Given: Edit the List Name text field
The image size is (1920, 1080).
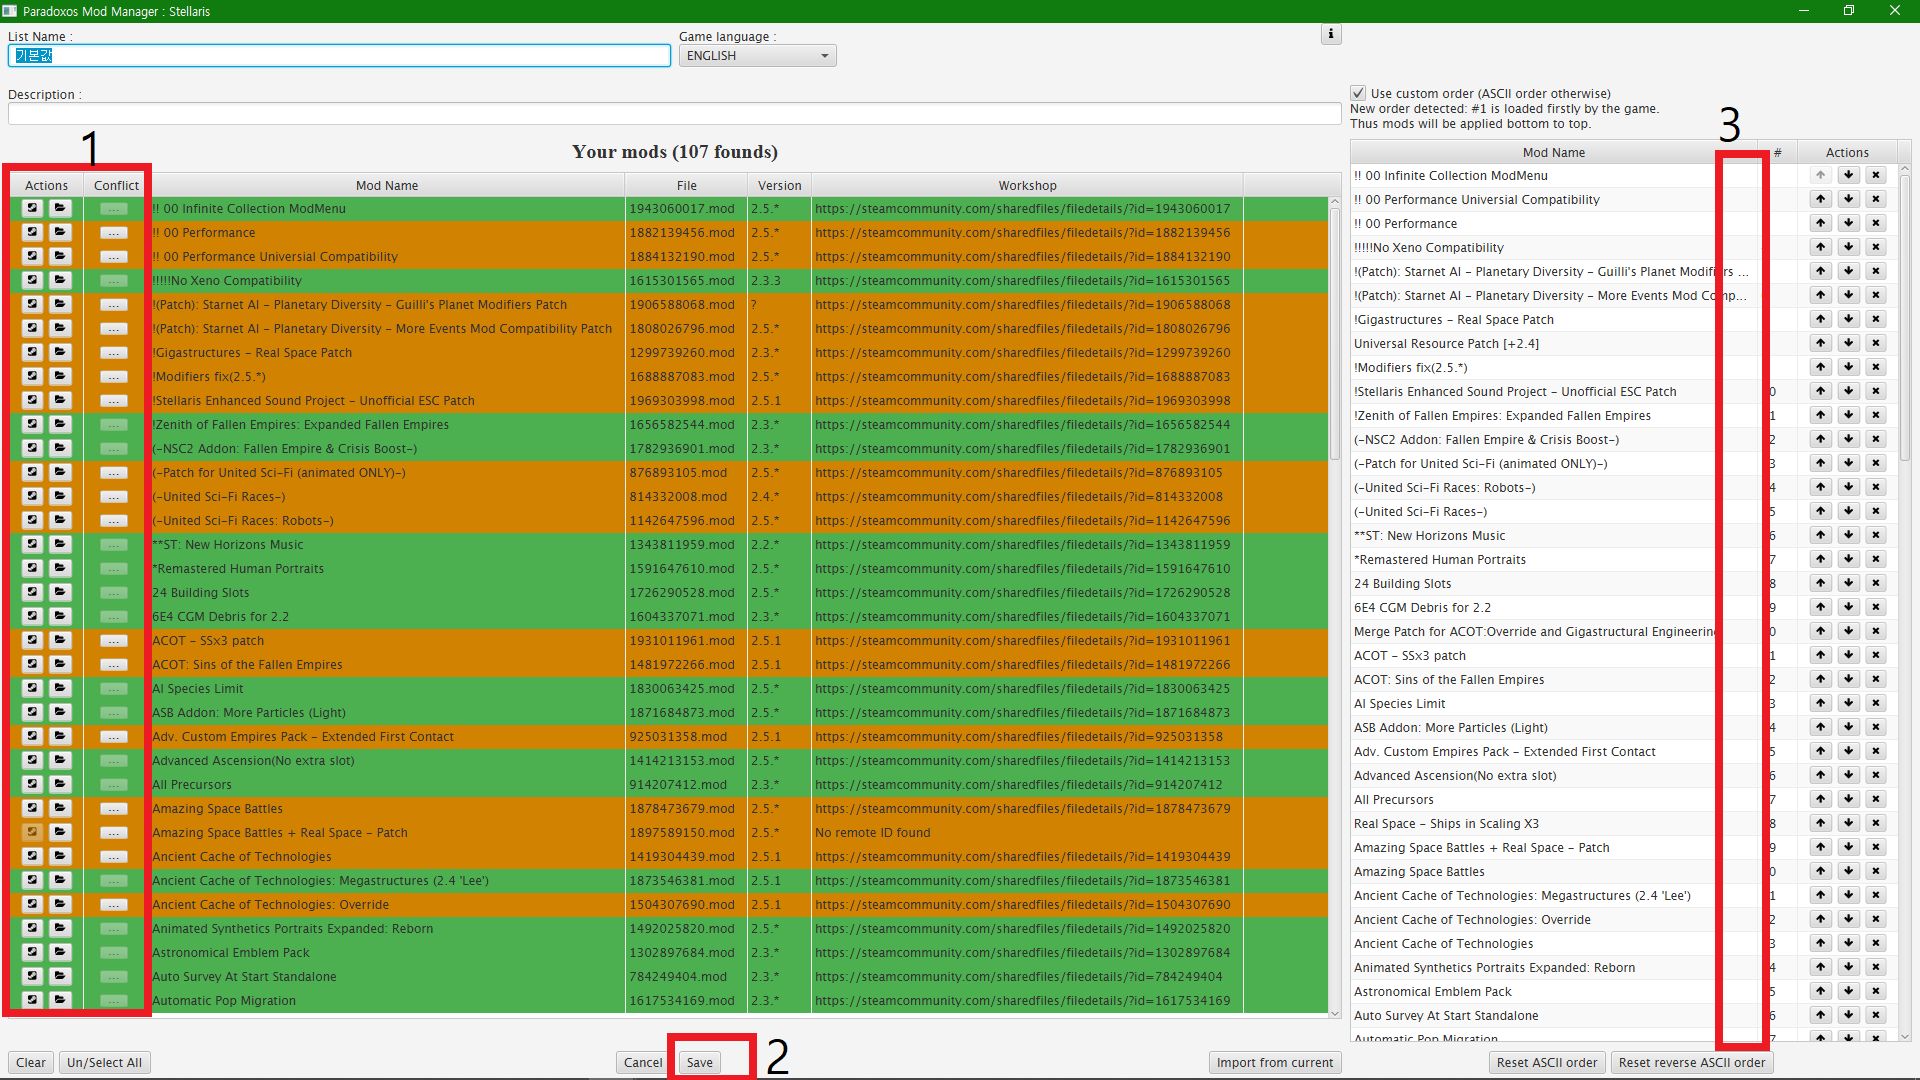Looking at the screenshot, I should click(x=338, y=55).
